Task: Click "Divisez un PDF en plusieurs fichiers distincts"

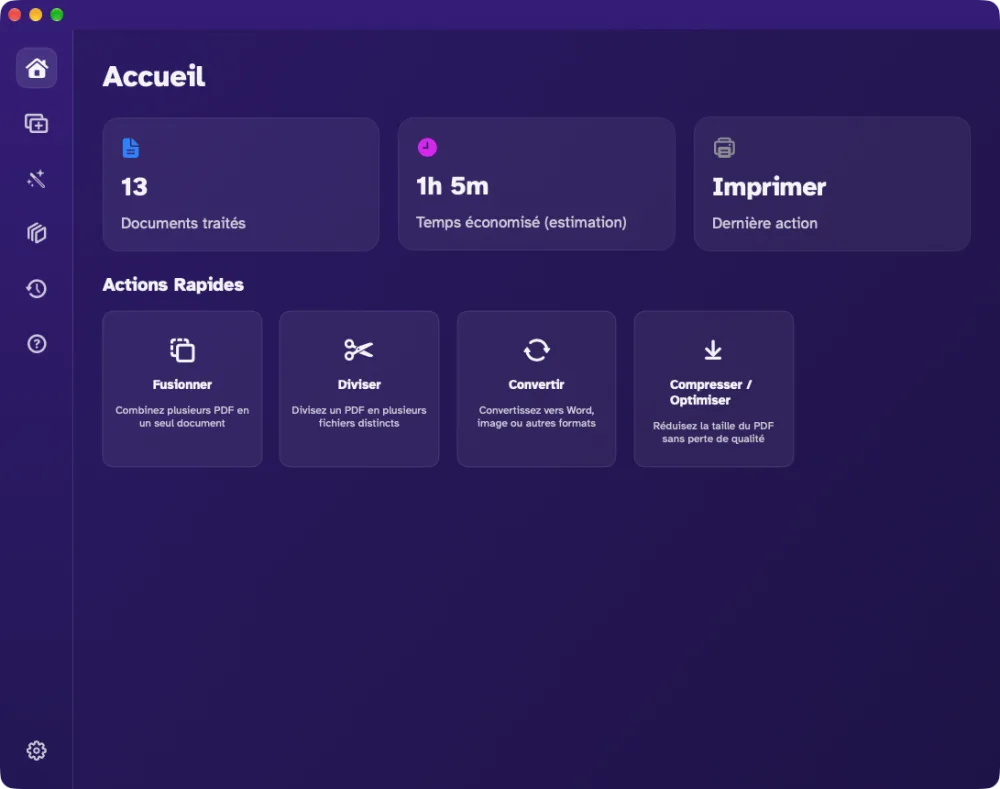Action: pos(359,417)
